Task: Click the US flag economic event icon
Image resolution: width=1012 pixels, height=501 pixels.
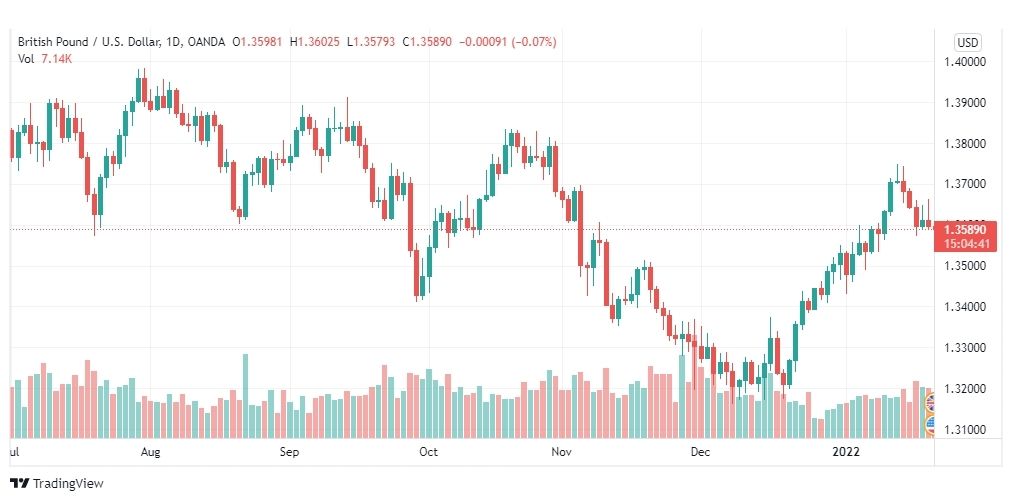Action: tap(929, 424)
